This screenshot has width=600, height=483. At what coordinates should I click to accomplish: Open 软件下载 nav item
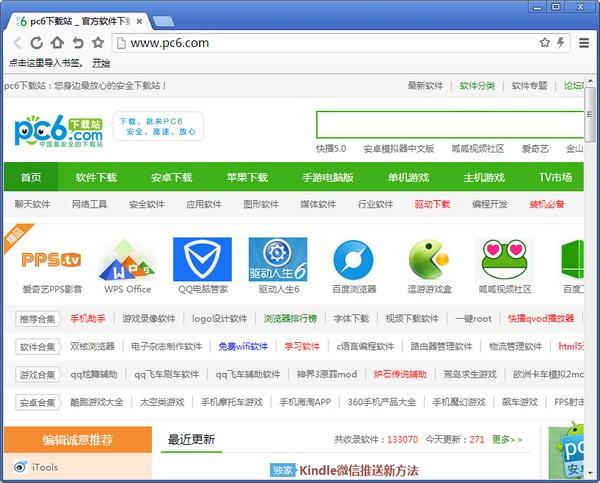click(x=96, y=177)
